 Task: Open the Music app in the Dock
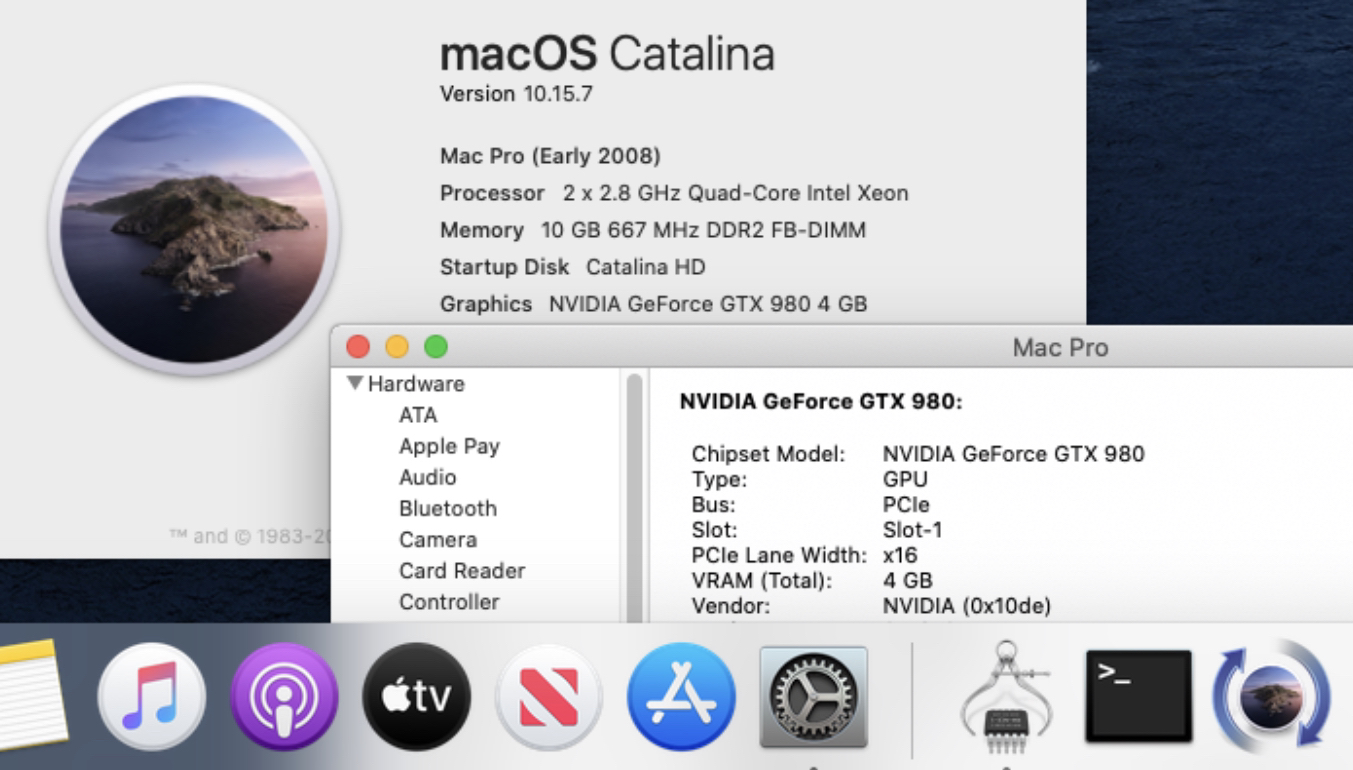pyautogui.click(x=152, y=697)
